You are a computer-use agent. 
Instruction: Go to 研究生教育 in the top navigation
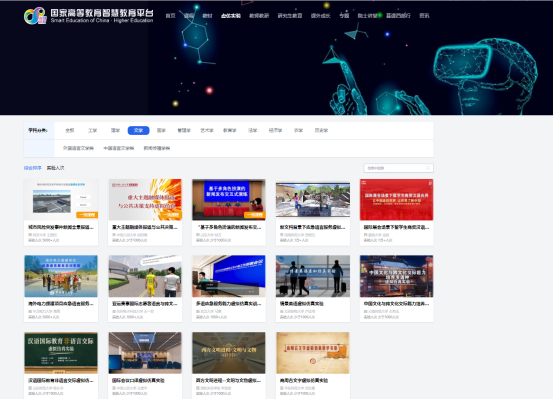pyautogui.click(x=290, y=16)
